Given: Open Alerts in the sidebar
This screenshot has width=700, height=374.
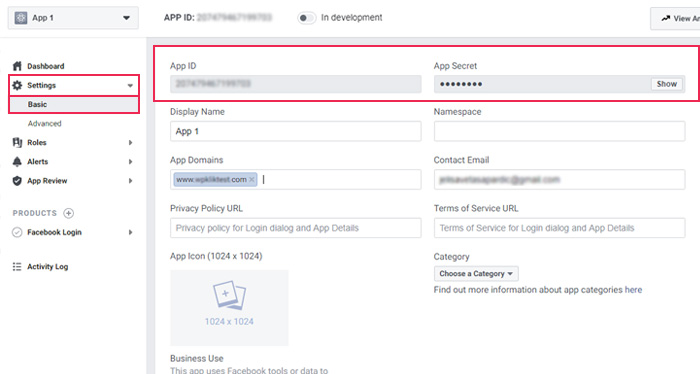Looking at the screenshot, I should point(38,162).
